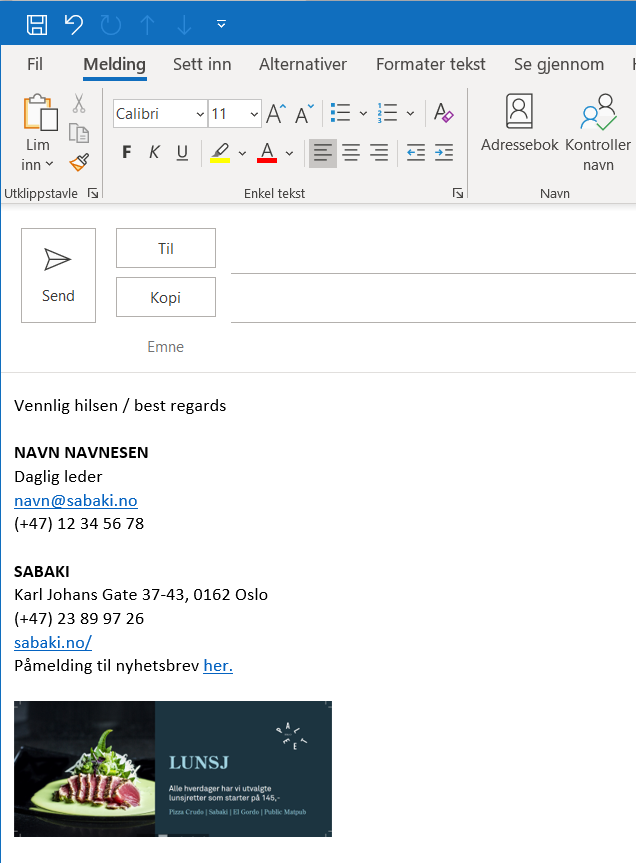Select the LUNSJ banner image
This screenshot has height=863, width=636.
[173, 769]
